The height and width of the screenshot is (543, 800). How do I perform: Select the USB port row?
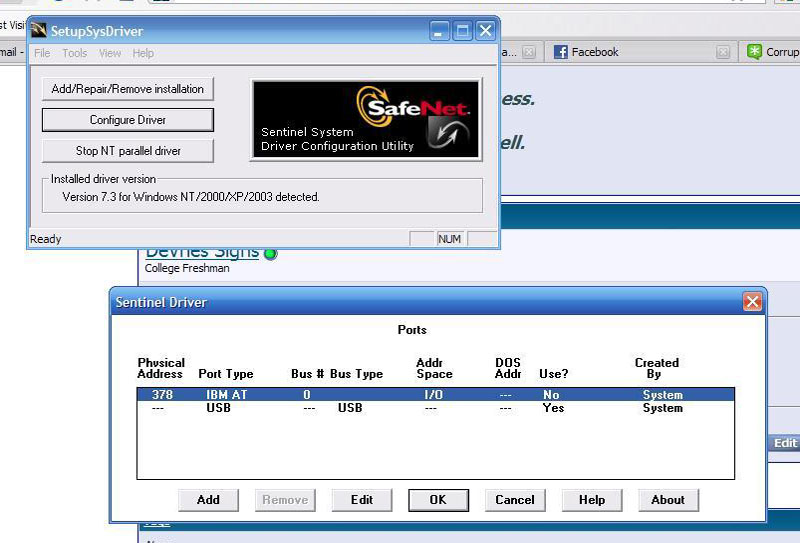coord(435,408)
